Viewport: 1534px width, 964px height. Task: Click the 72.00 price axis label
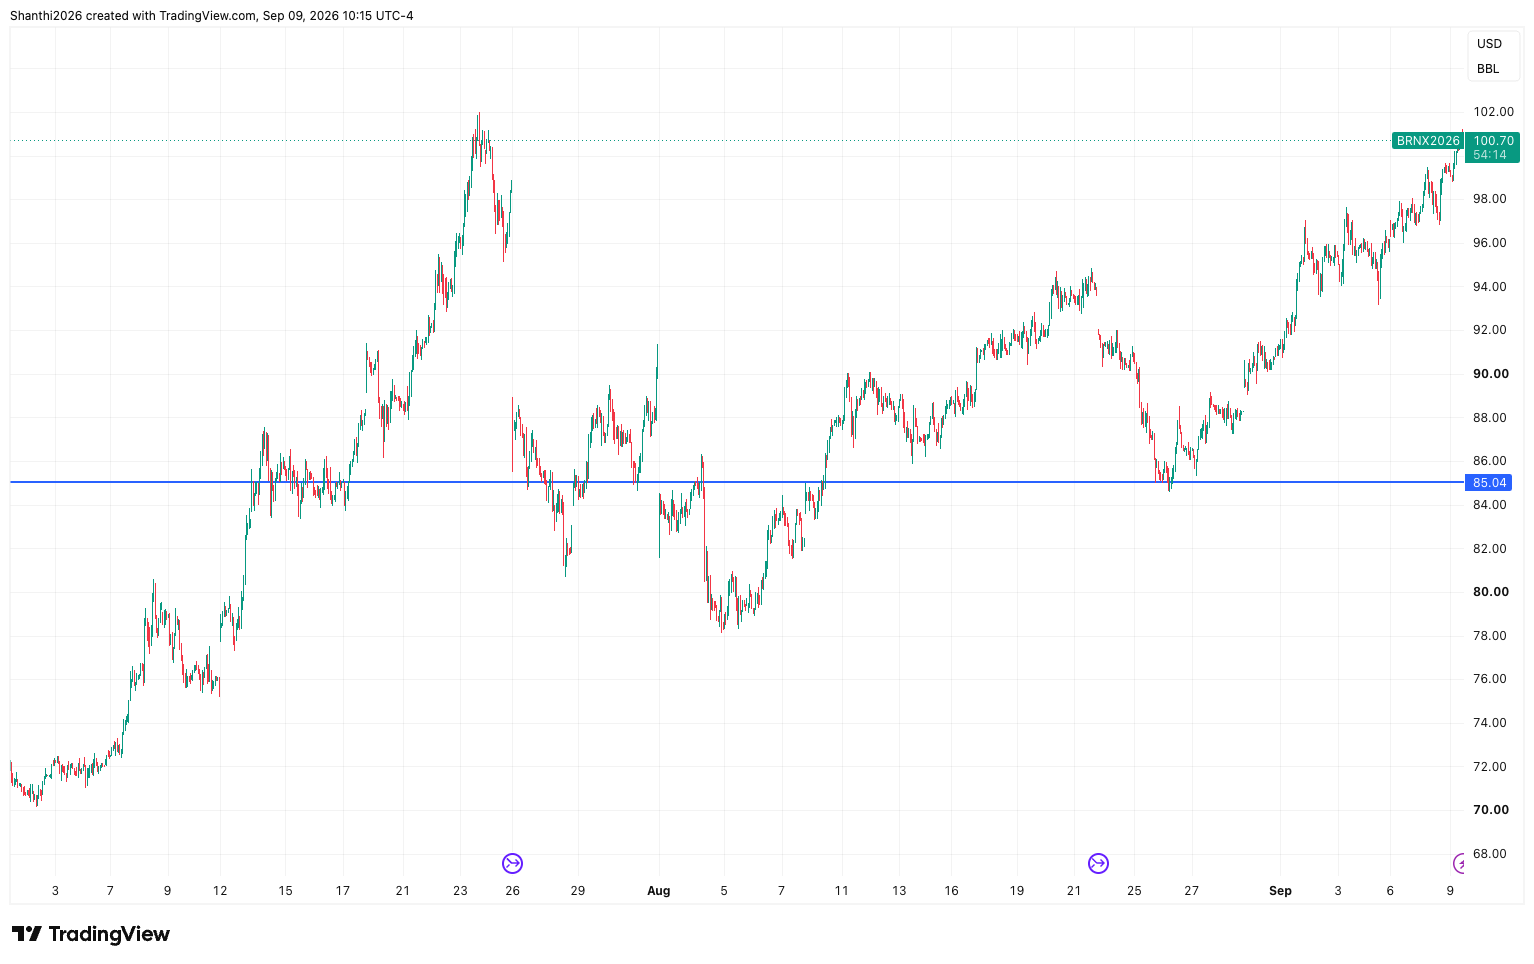tap(1489, 767)
